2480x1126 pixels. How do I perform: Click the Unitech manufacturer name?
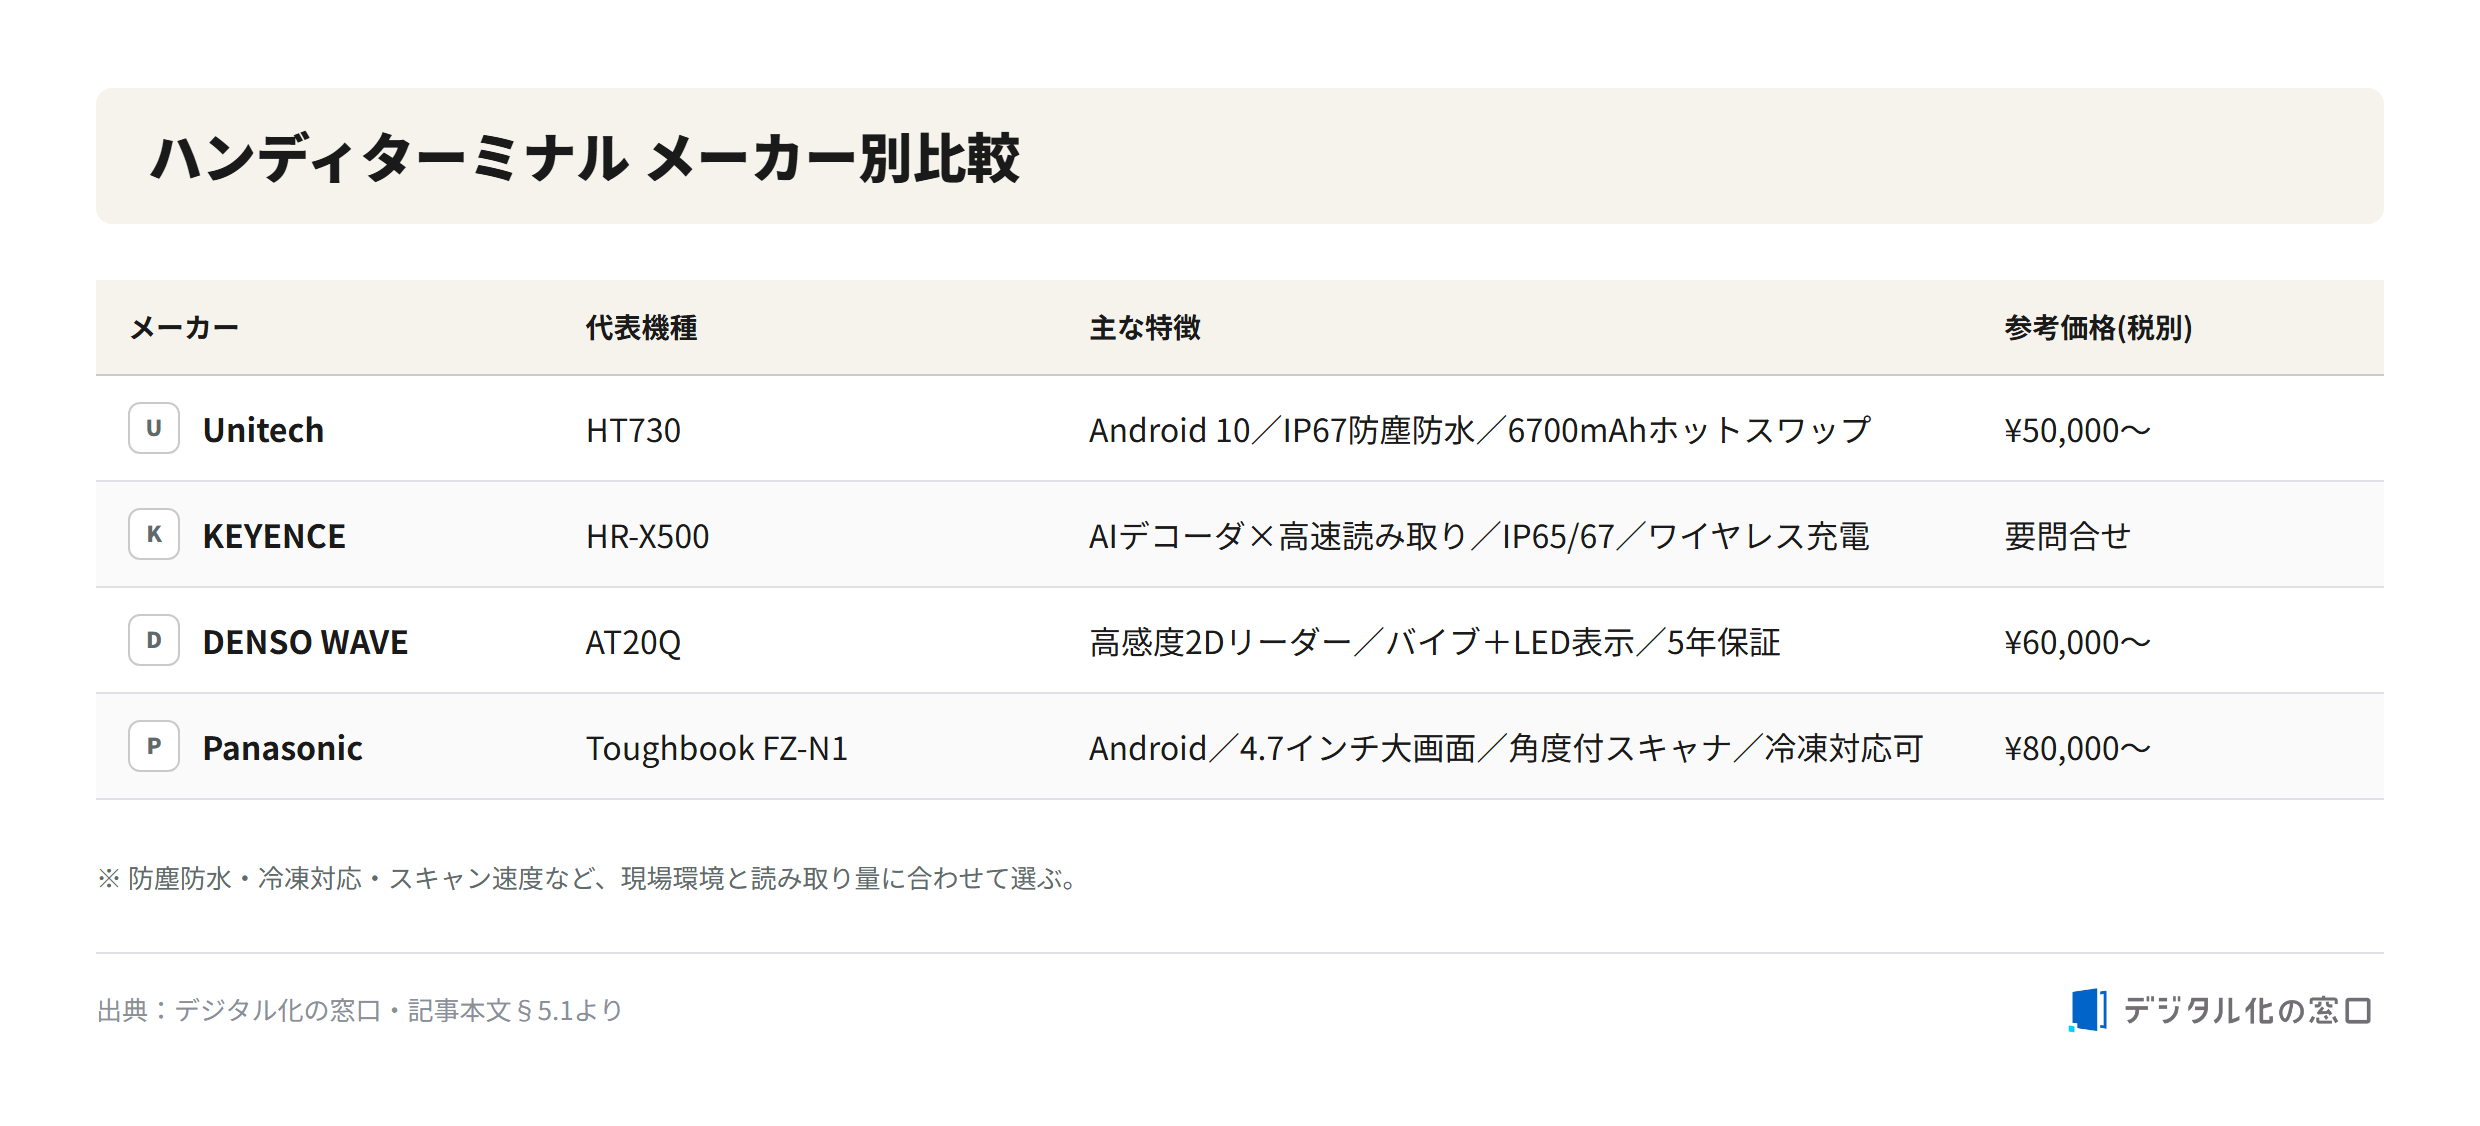click(x=263, y=430)
